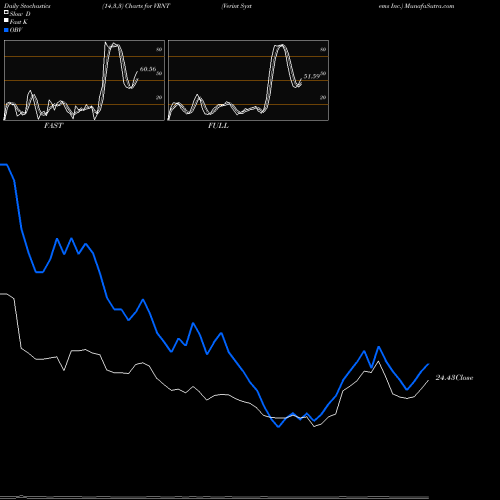This screenshot has width=500, height=500.
Task: Click the Fast K legend color square
Action: 6,21
